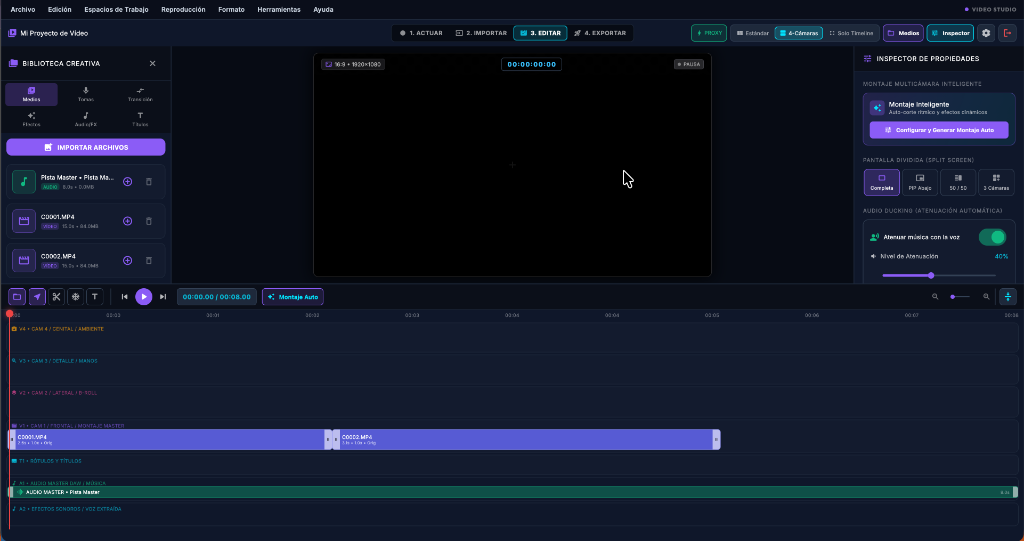1024x541 pixels.
Task: Disable Atenuar música con la voz switch
Action: pyautogui.click(x=992, y=237)
